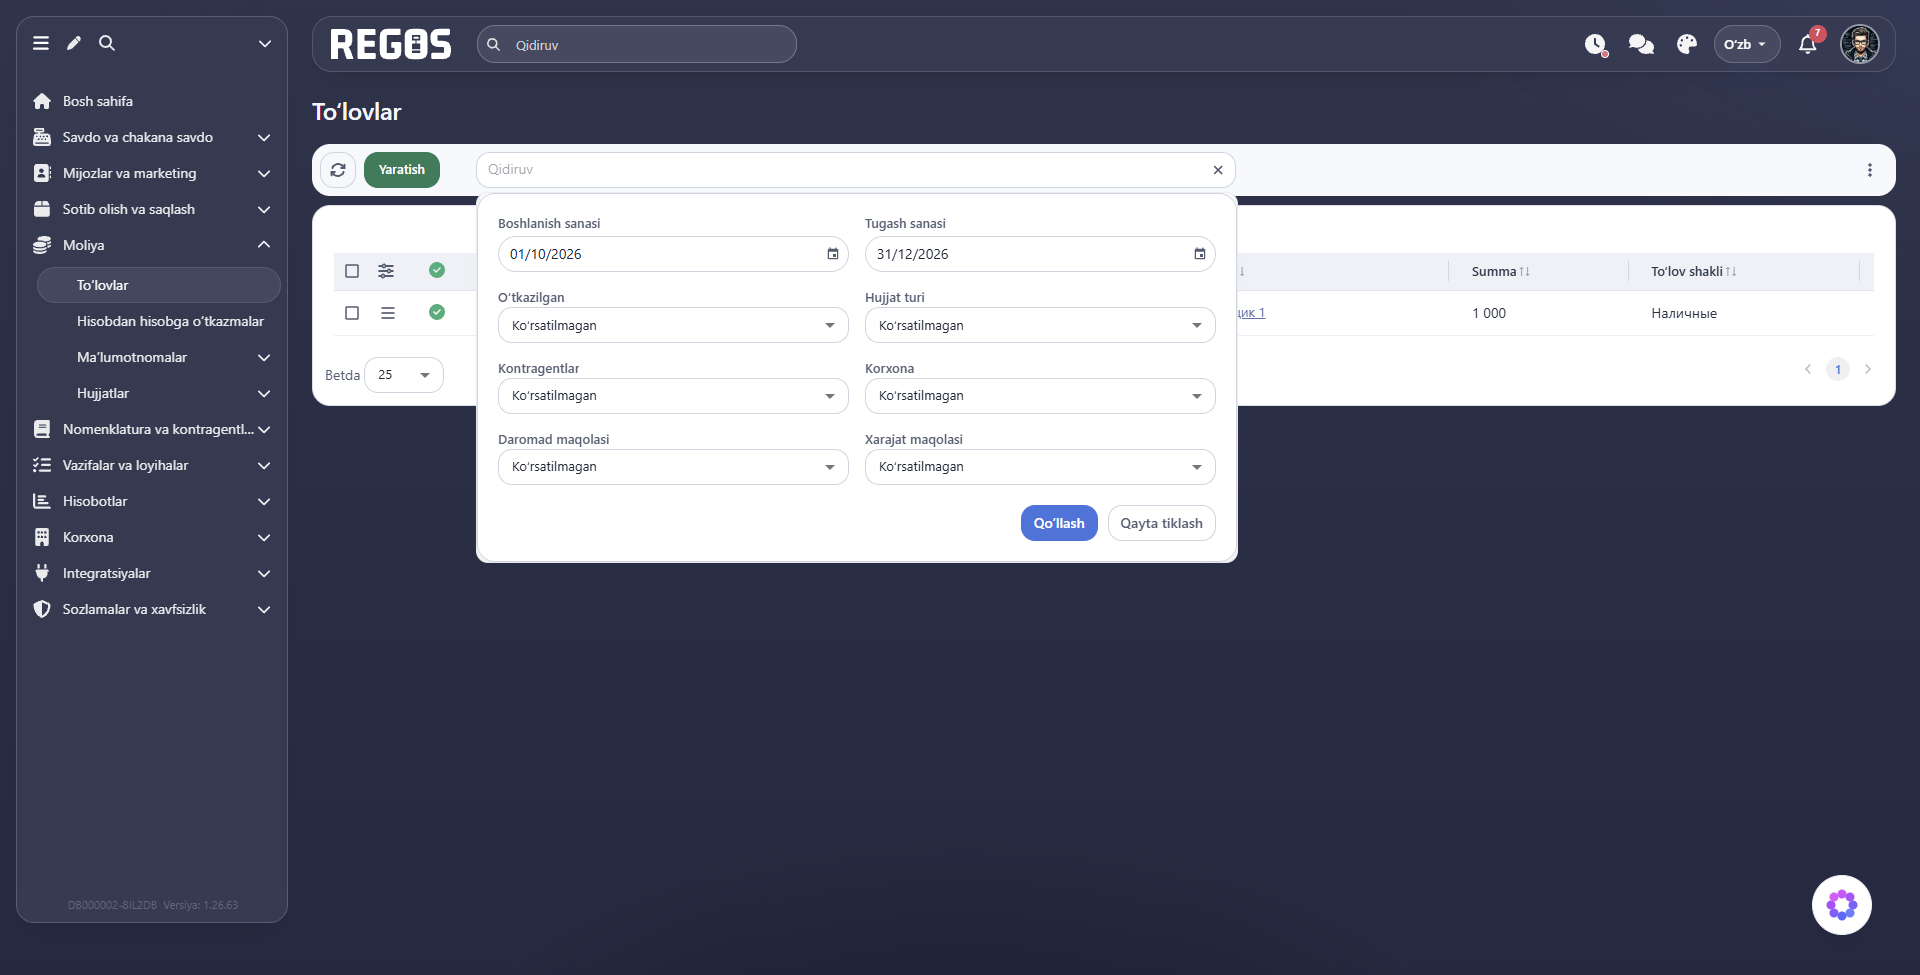Open calendar for Boshlanish sanasi
Image resolution: width=1920 pixels, height=975 pixels.
[833, 254]
